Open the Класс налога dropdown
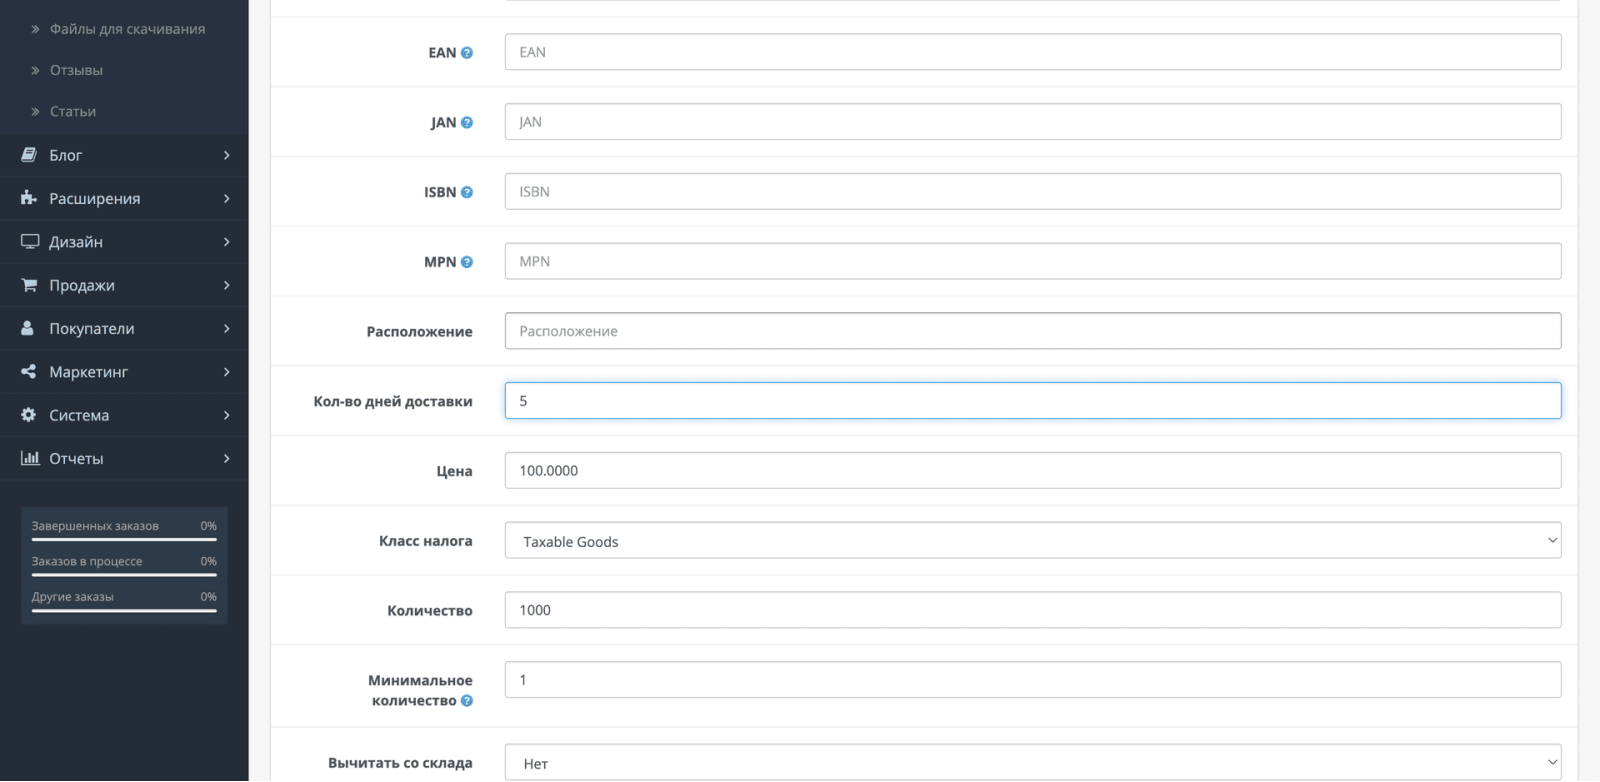 pos(1033,541)
